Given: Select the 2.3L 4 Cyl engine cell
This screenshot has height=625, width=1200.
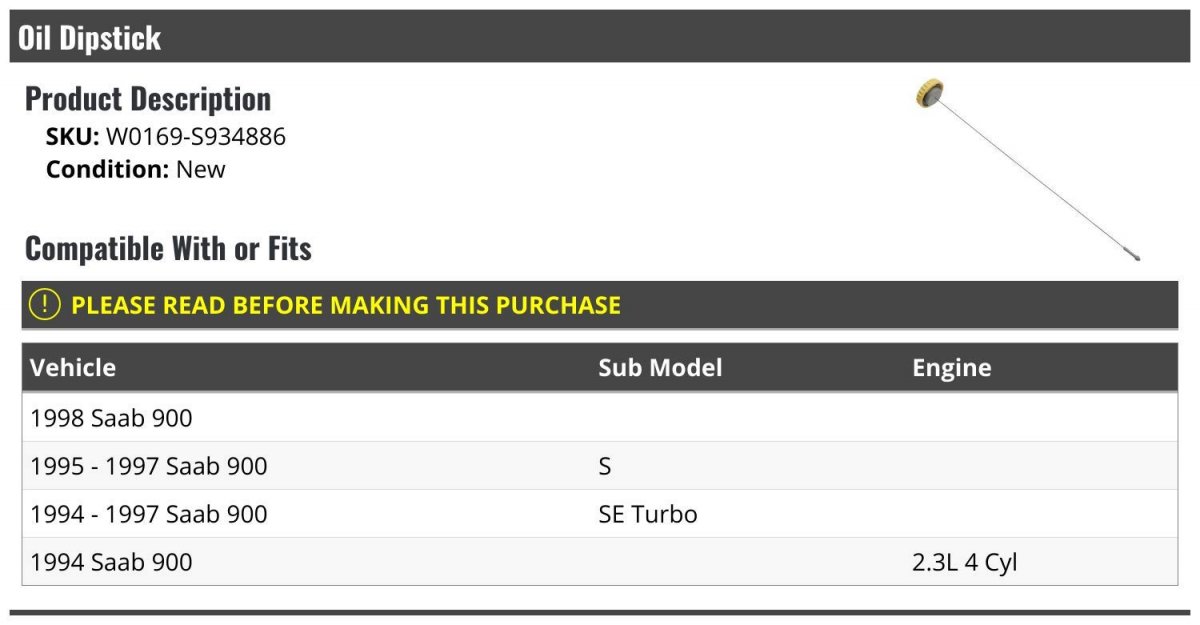Looking at the screenshot, I should (x=964, y=562).
